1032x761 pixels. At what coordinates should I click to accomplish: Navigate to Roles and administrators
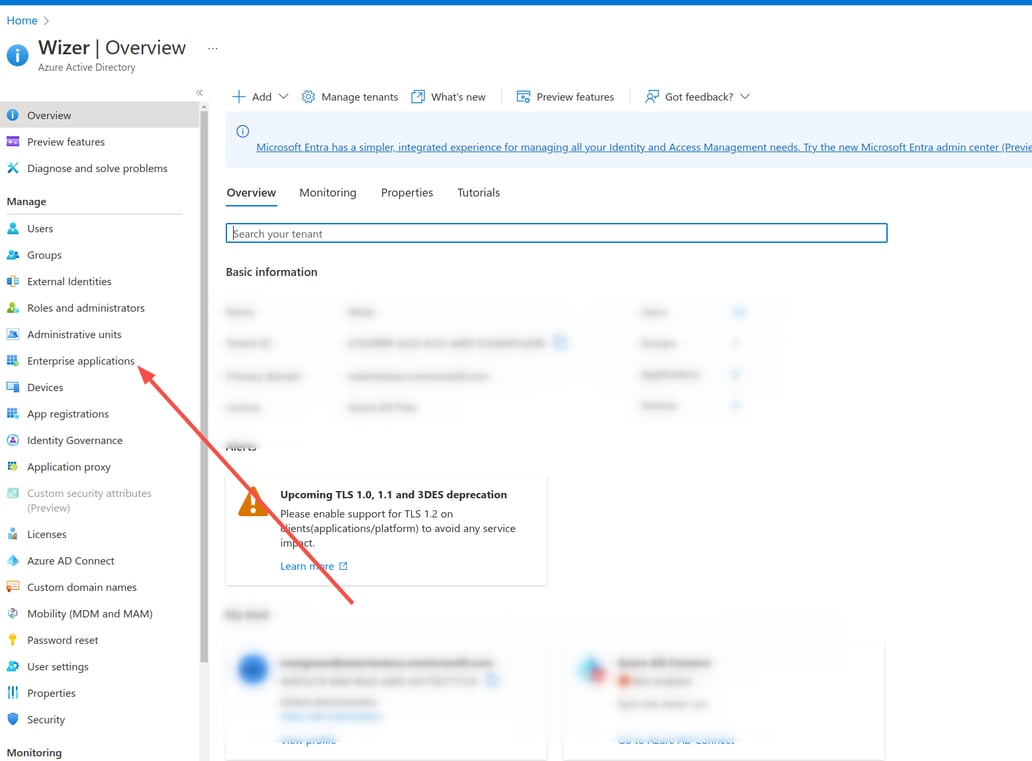coord(85,307)
